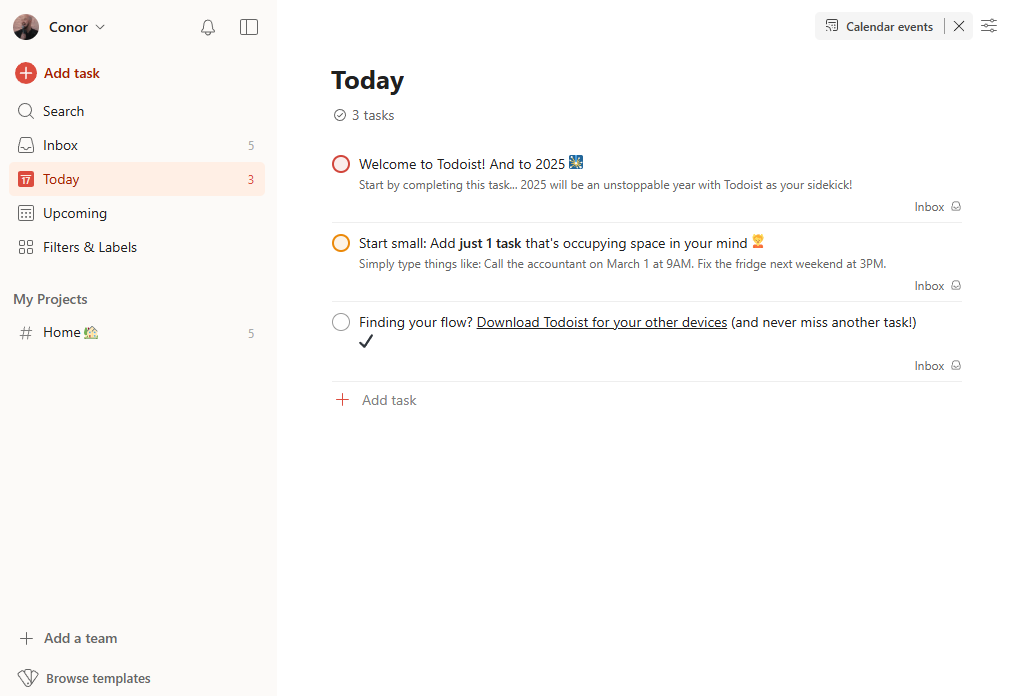Open notifications bell icon
The height and width of the screenshot is (696, 1013).
[207, 27]
